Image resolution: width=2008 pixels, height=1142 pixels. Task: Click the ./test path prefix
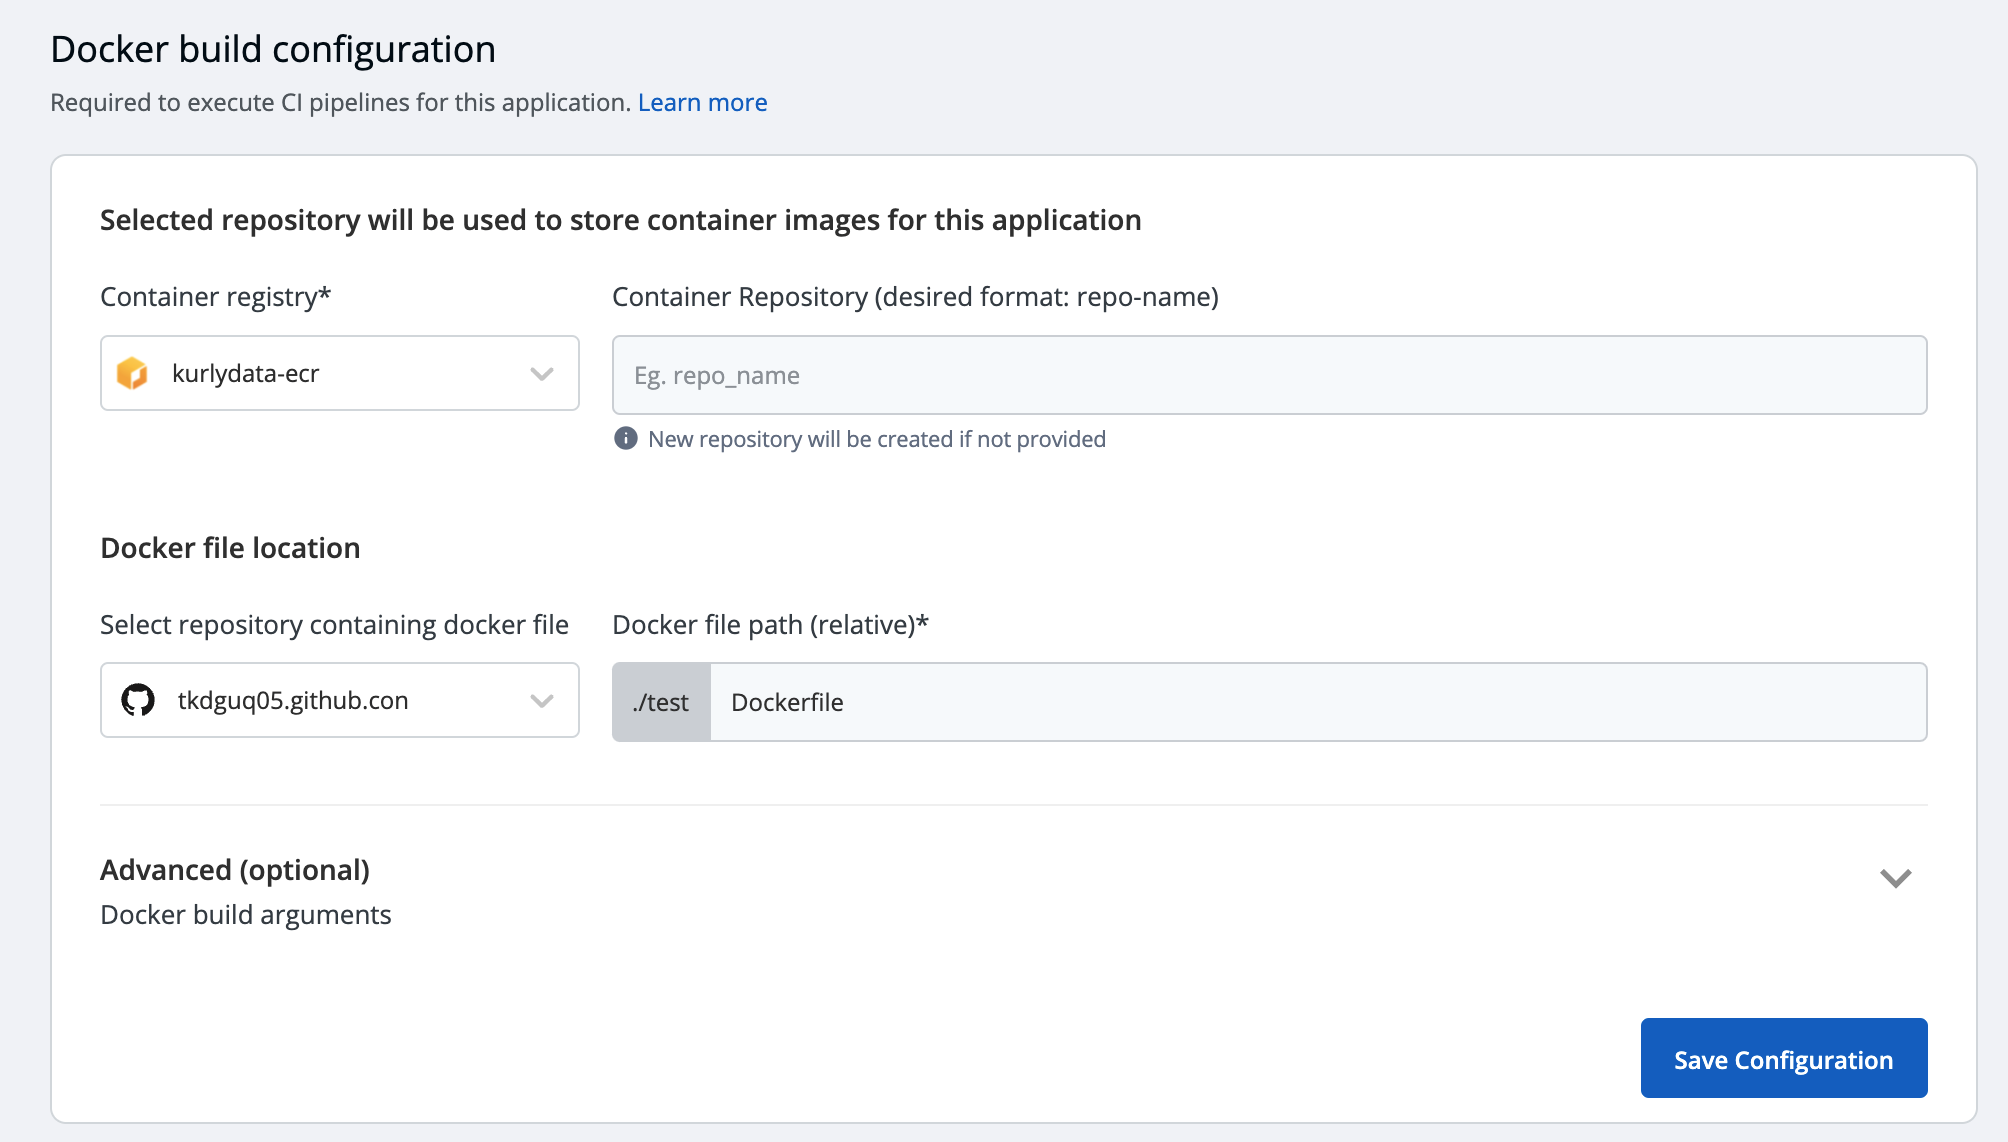(661, 702)
